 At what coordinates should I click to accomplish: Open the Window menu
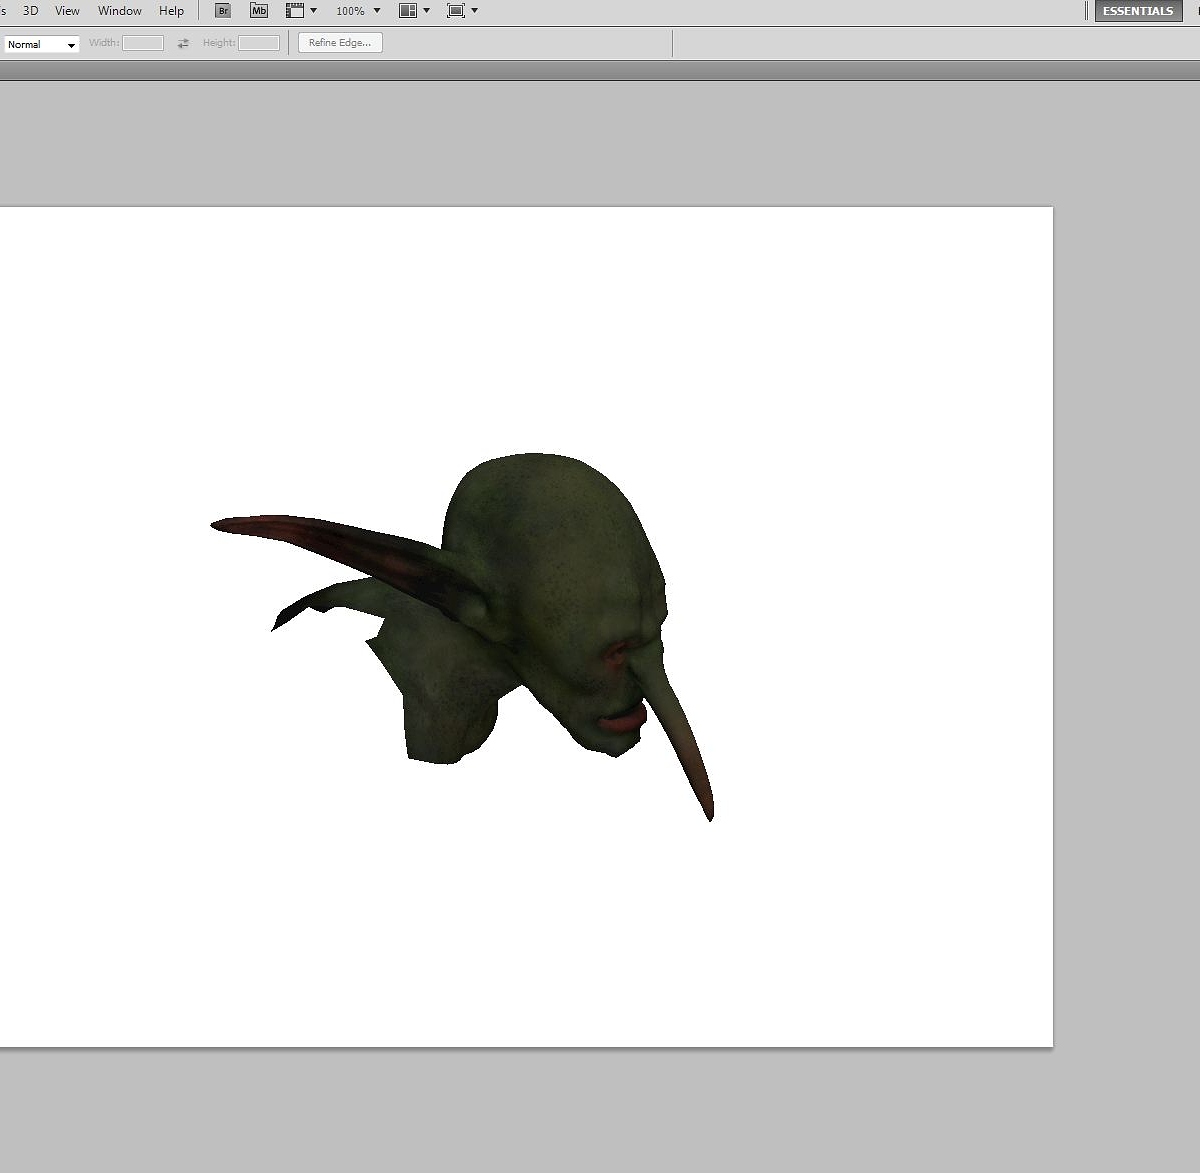[x=120, y=11]
